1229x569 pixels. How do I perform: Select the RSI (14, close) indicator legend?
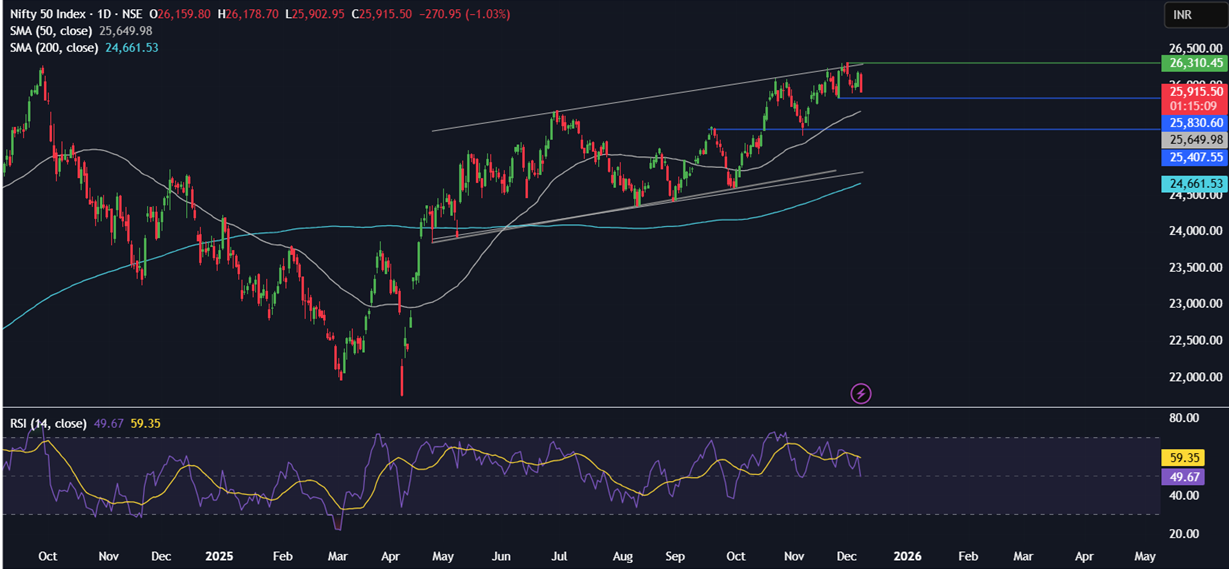point(46,424)
